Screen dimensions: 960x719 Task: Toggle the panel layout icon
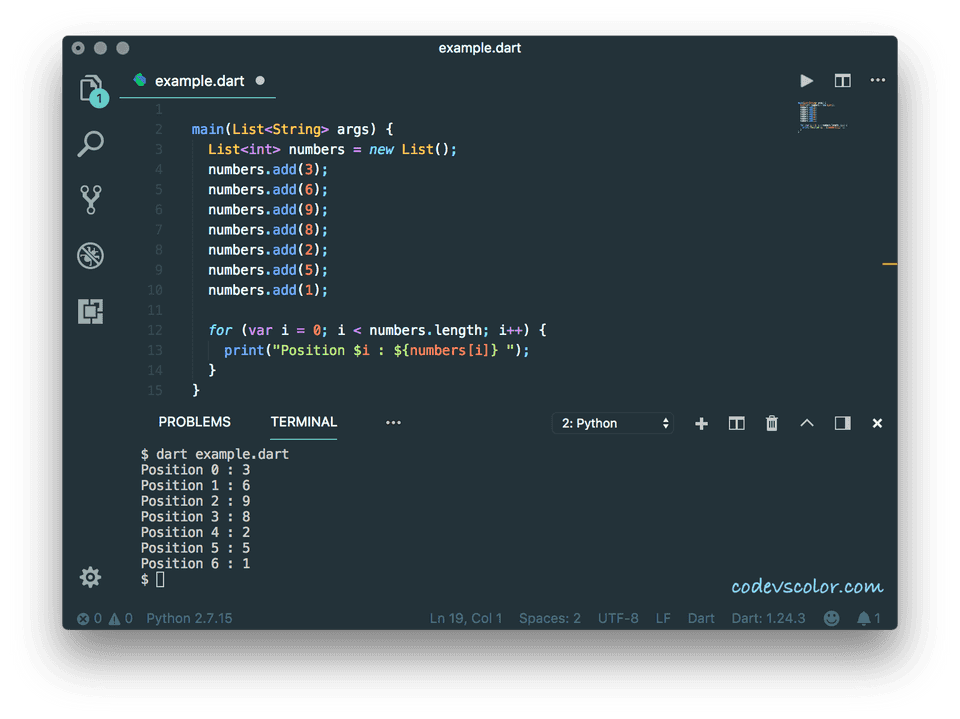pyautogui.click(x=841, y=423)
